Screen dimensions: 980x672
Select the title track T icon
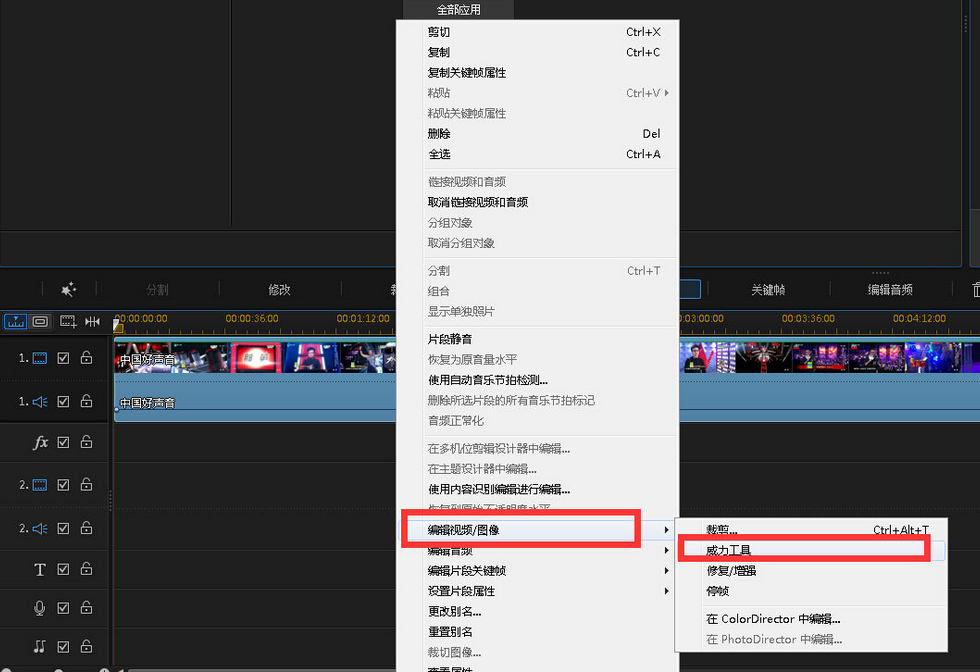click(40, 569)
